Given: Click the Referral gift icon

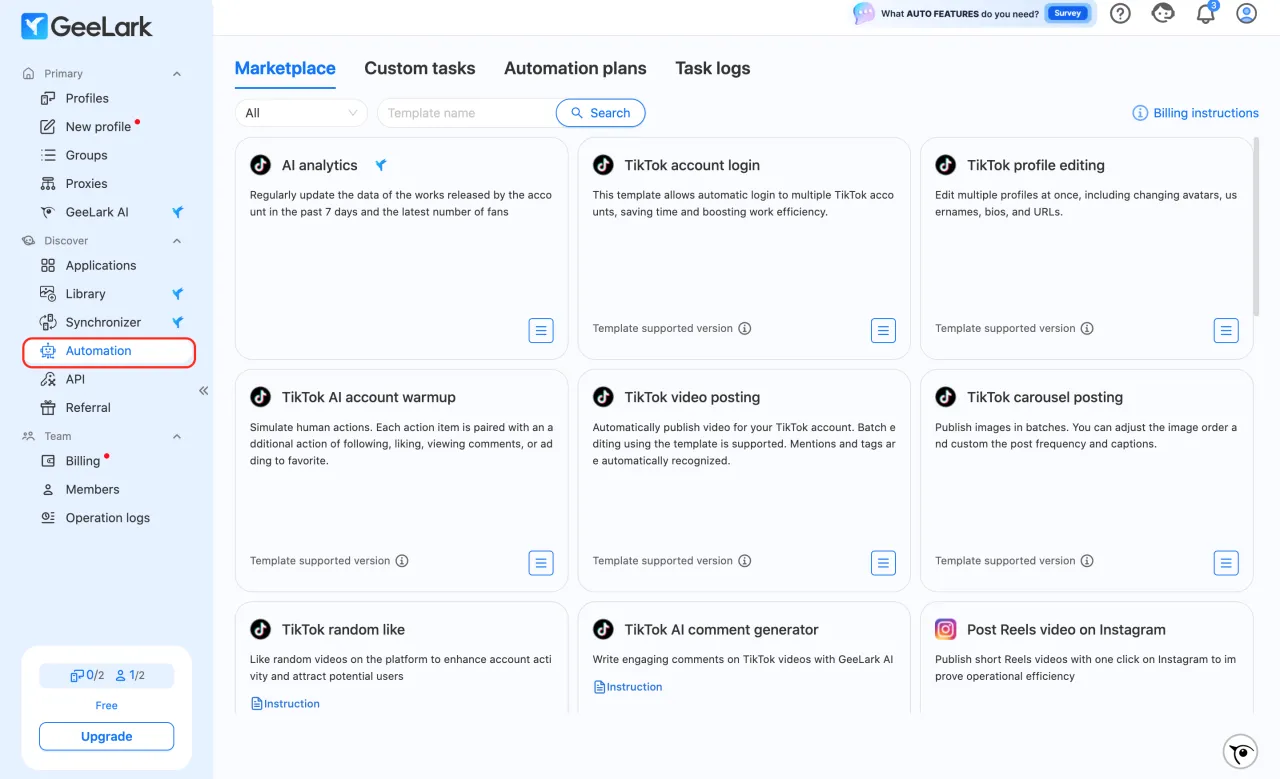Looking at the screenshot, I should 47,408.
